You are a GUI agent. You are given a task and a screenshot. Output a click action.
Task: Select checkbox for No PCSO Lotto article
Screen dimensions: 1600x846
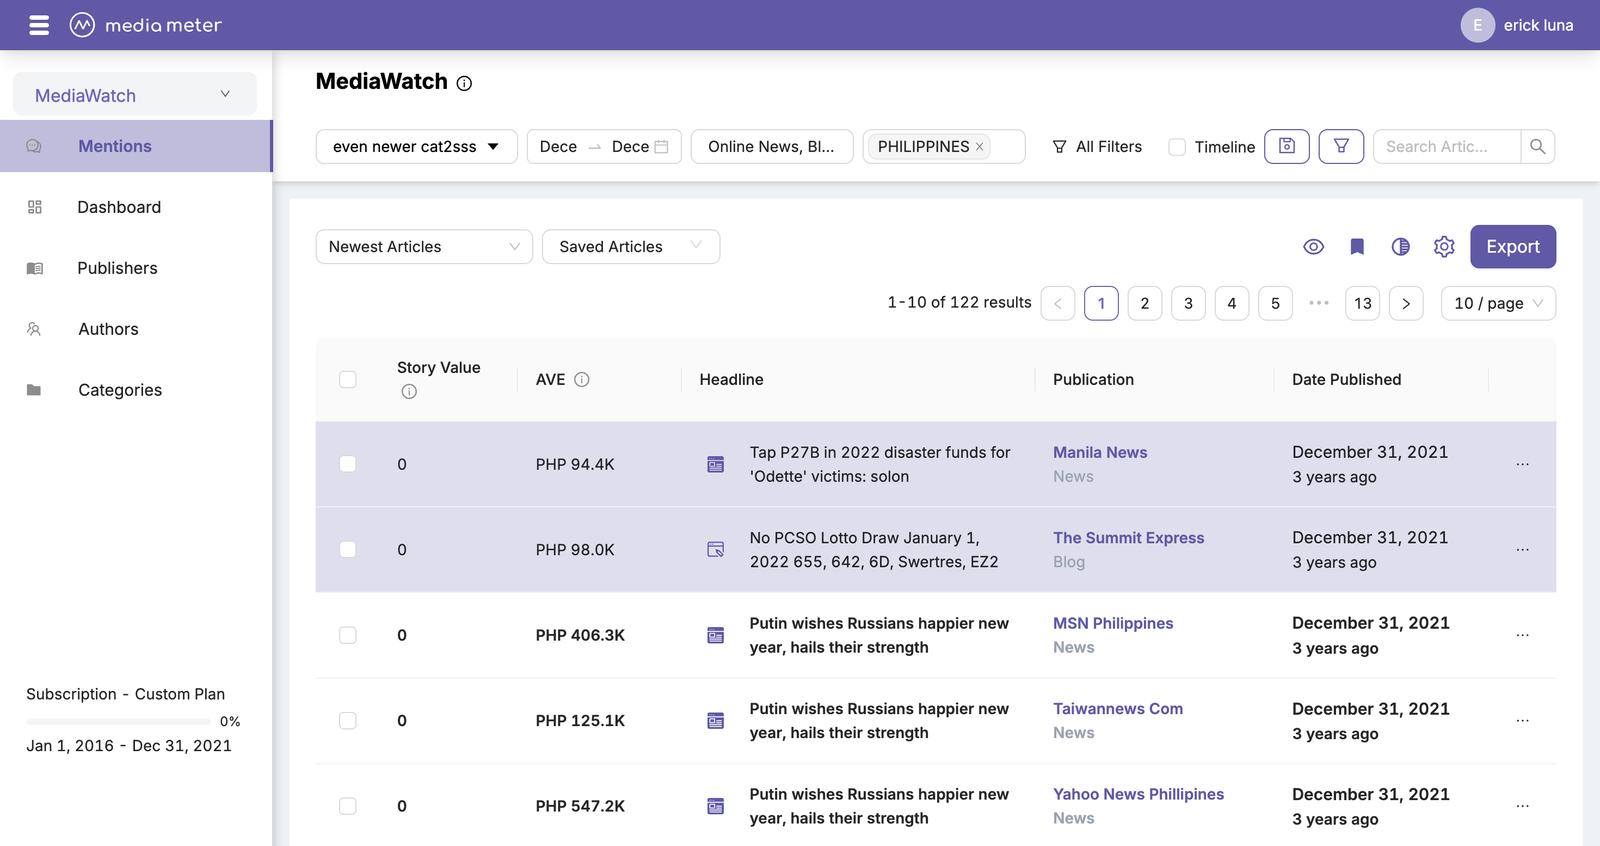click(348, 549)
